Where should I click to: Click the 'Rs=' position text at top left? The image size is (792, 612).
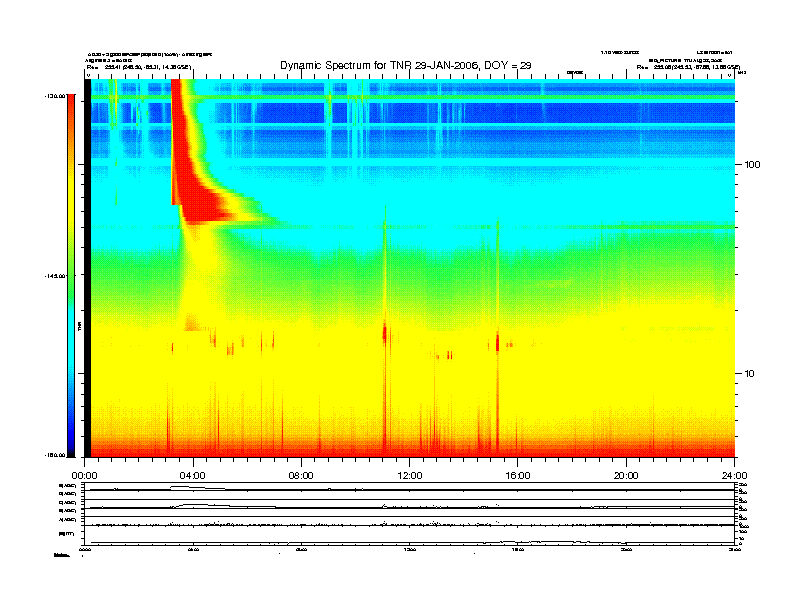[138, 66]
